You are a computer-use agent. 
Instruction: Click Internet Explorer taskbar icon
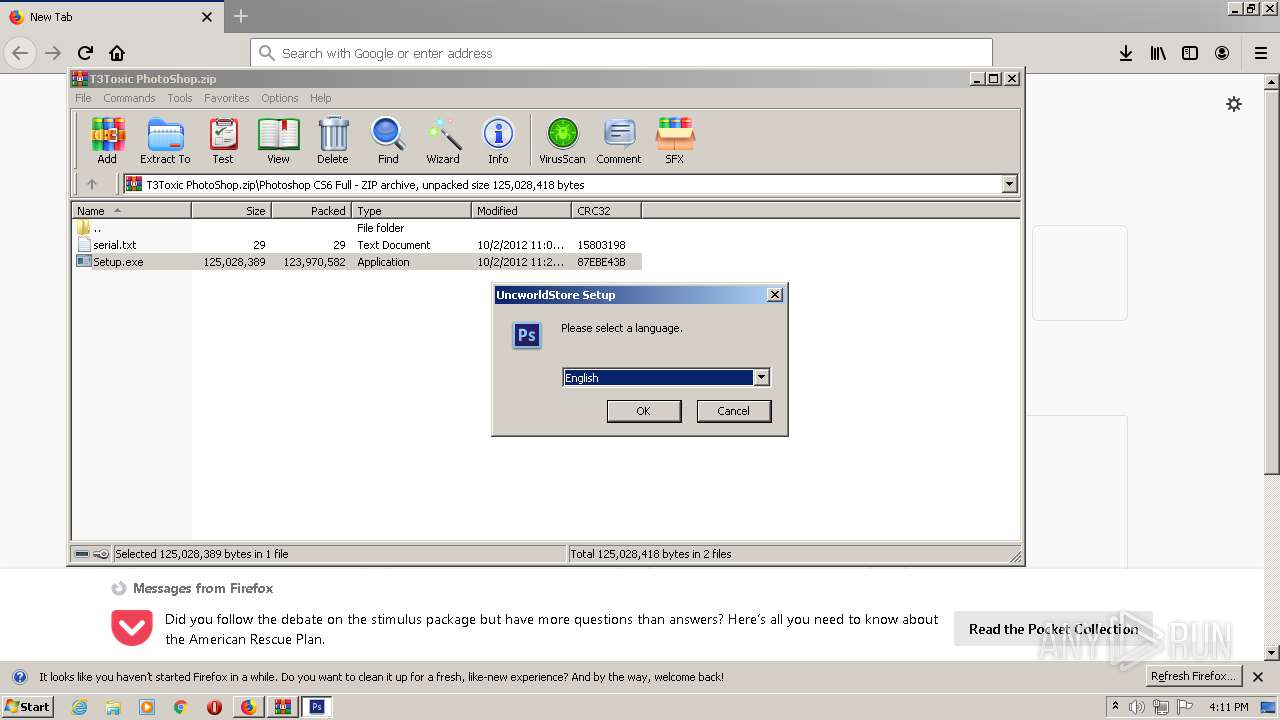pyautogui.click(x=79, y=707)
